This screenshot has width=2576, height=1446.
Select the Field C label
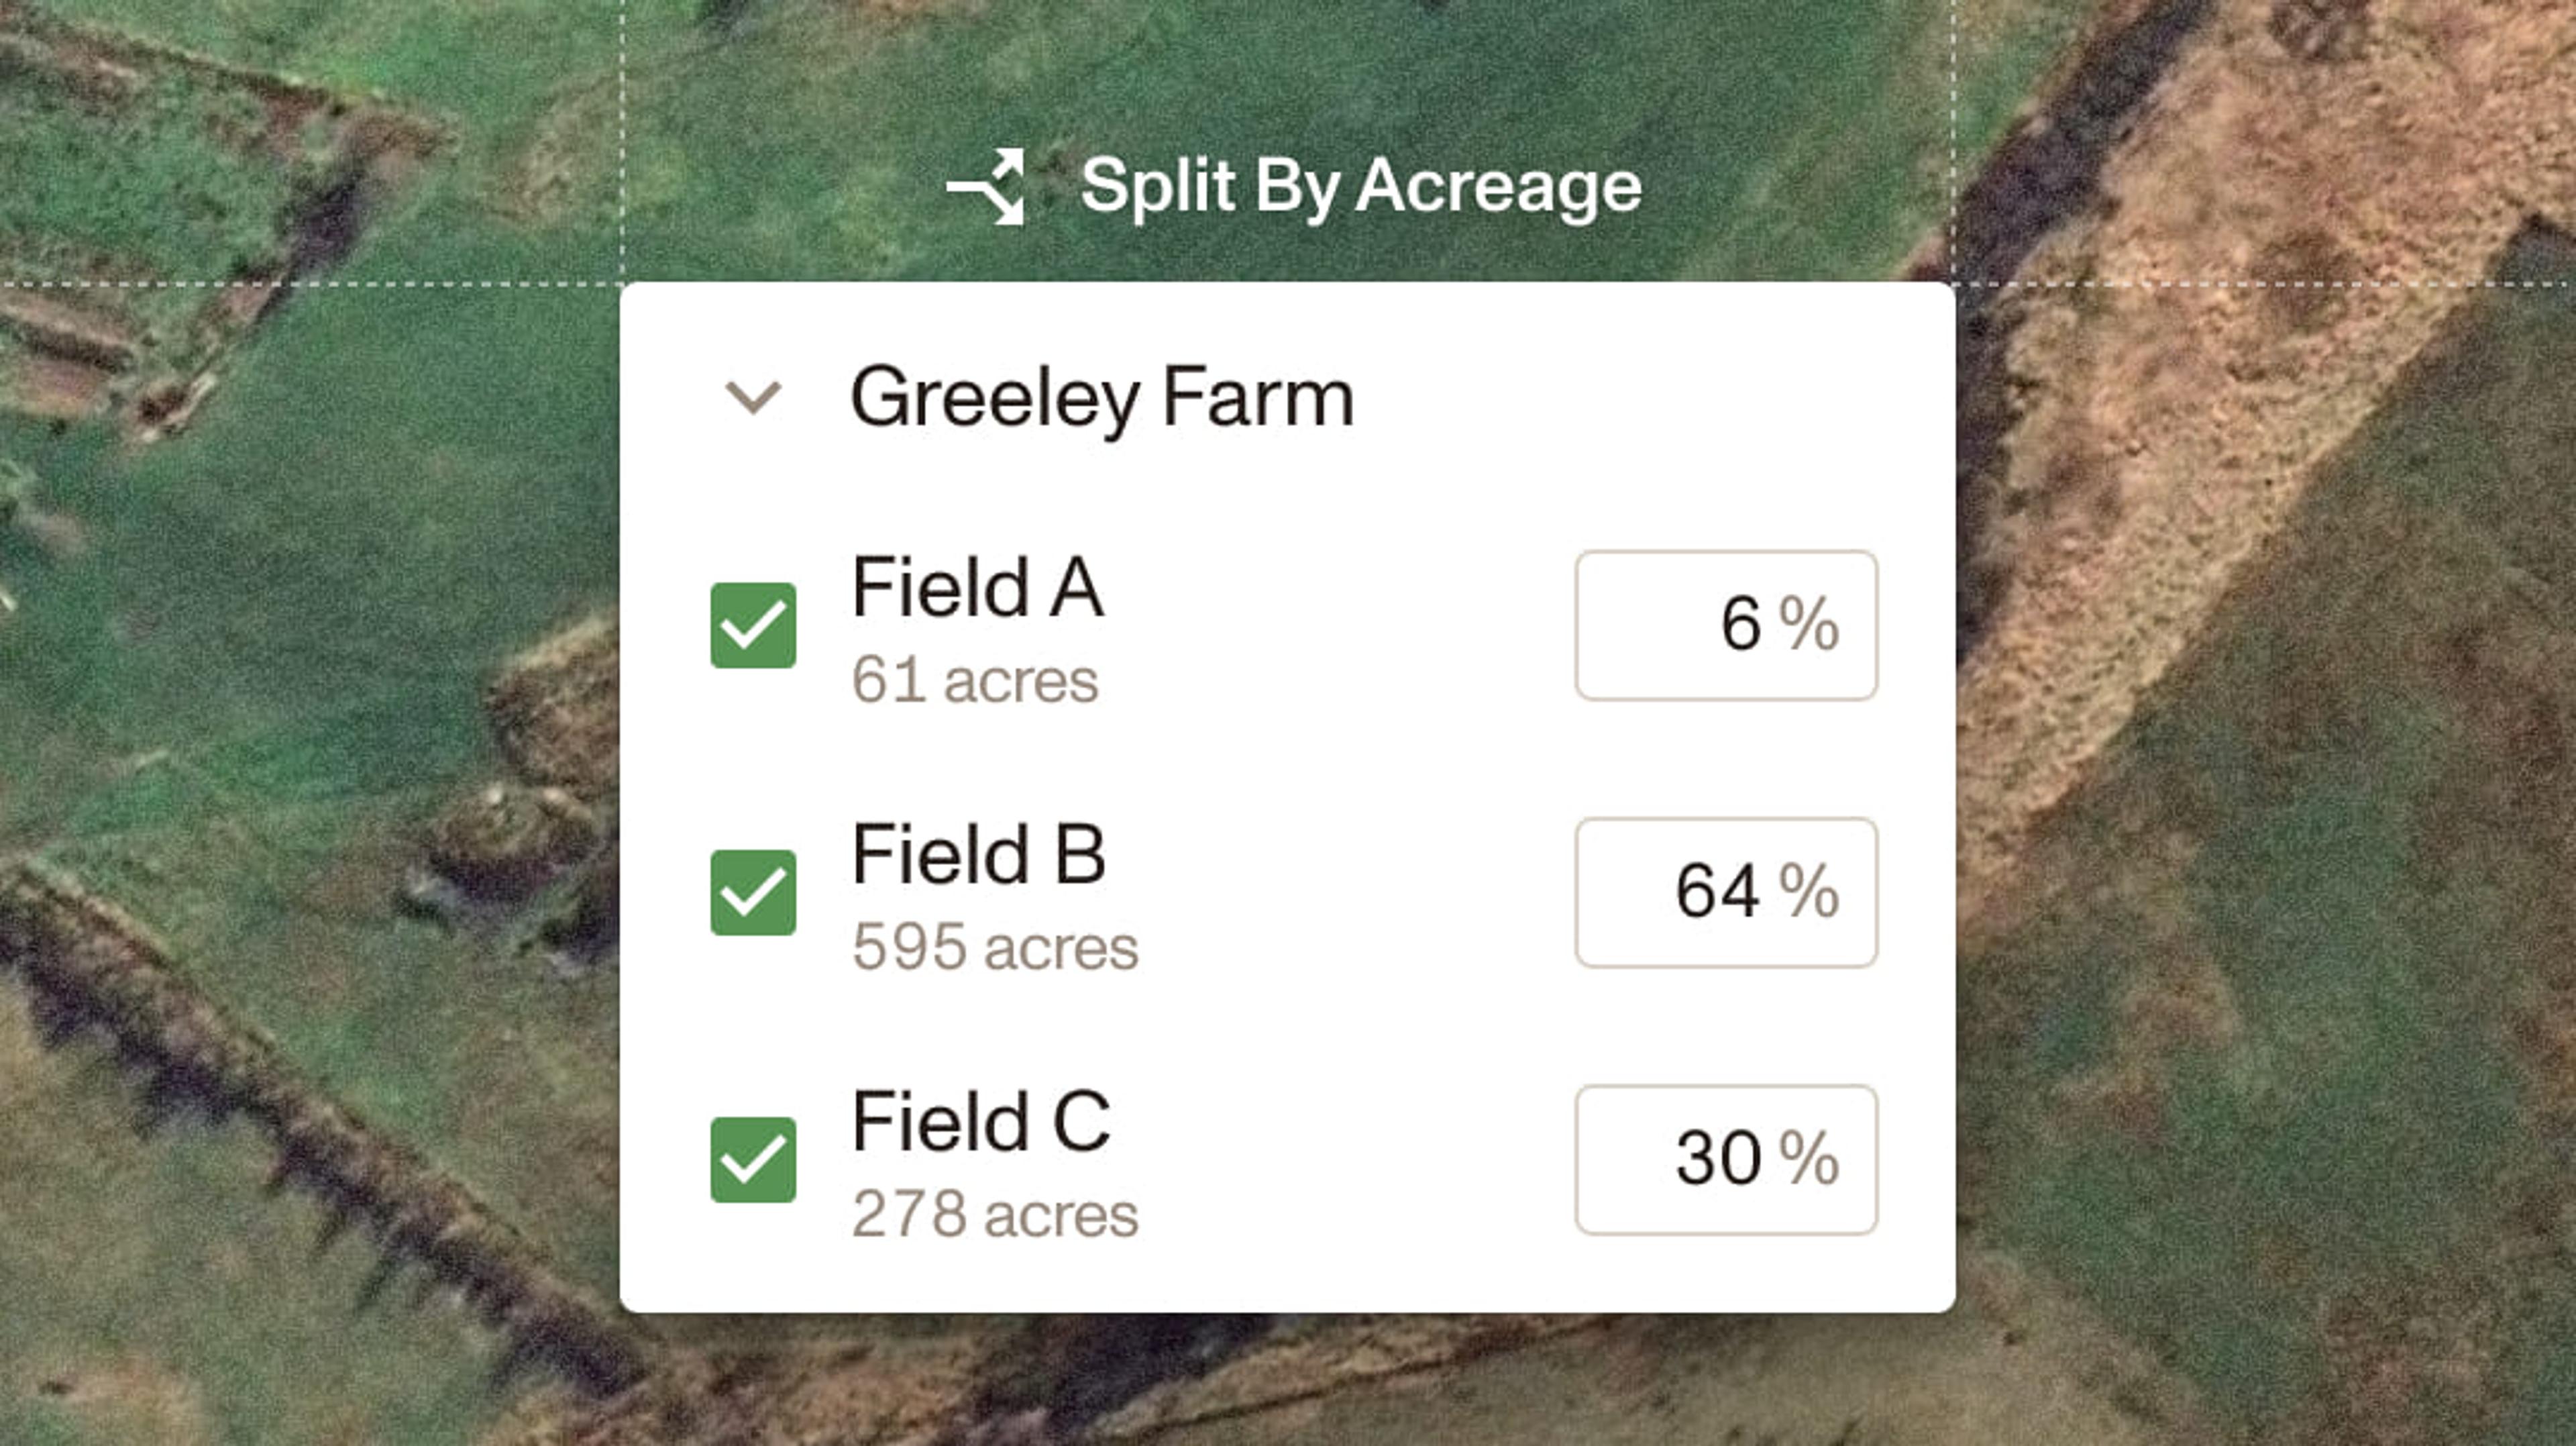tap(981, 1121)
